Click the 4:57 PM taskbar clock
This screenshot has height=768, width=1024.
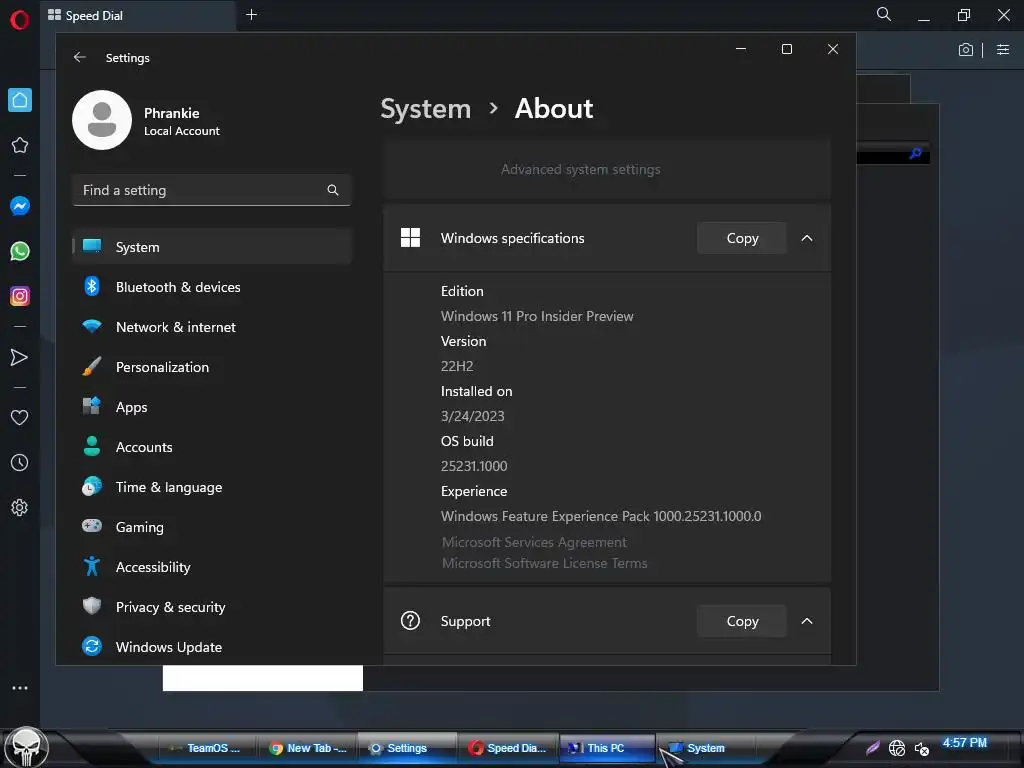pos(965,743)
